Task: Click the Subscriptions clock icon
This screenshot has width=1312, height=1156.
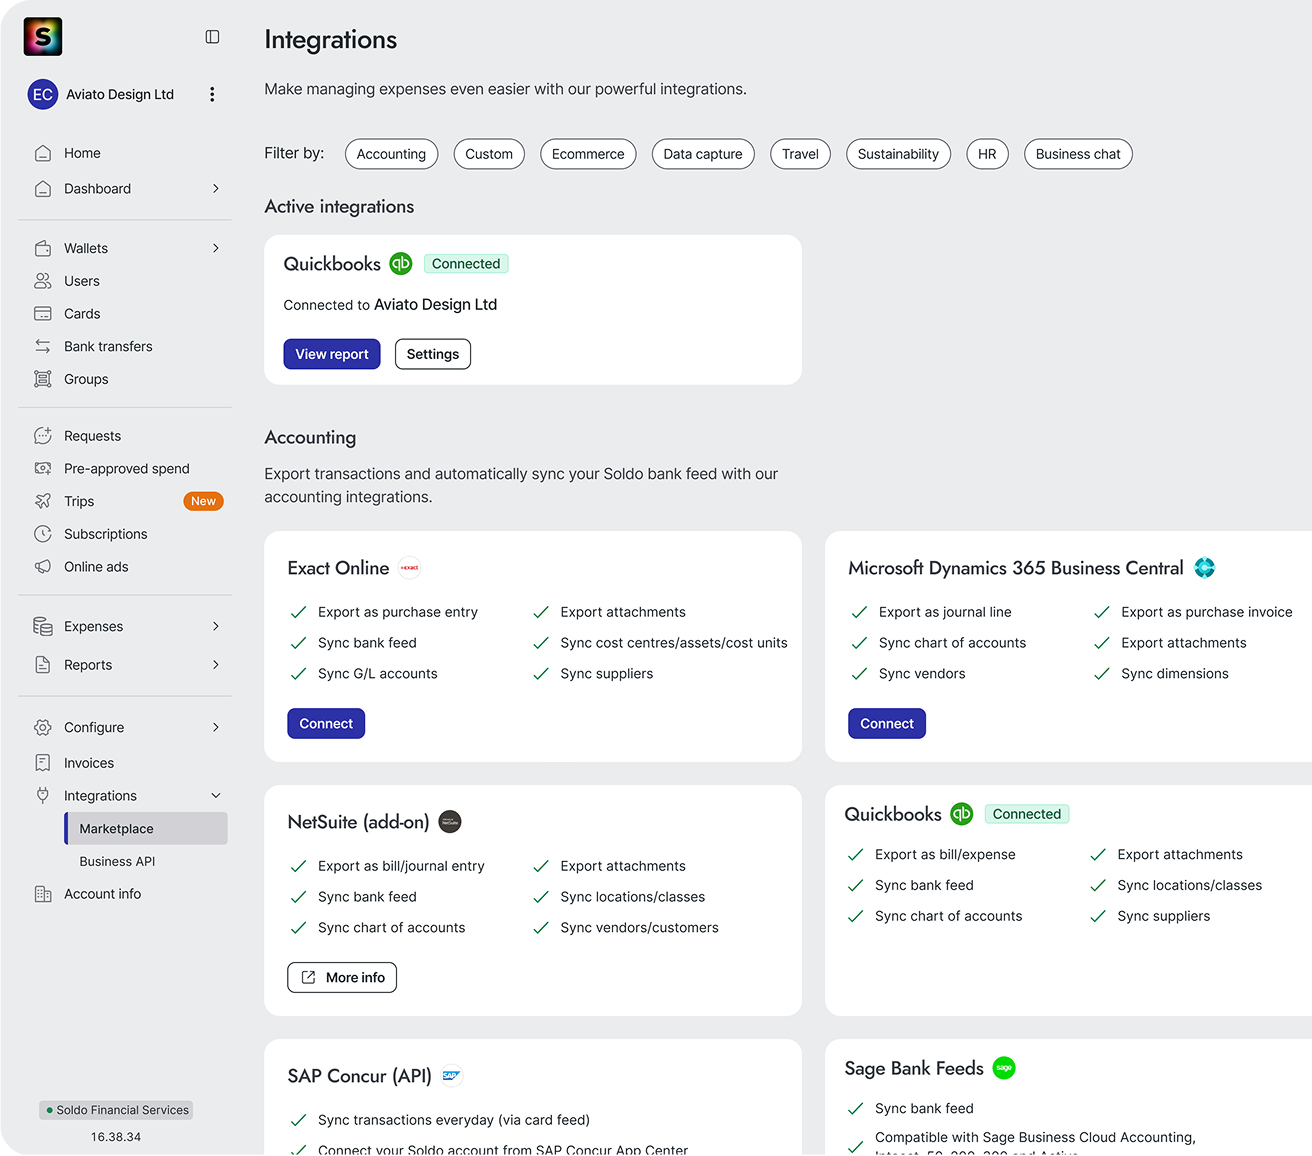Action: pos(44,534)
